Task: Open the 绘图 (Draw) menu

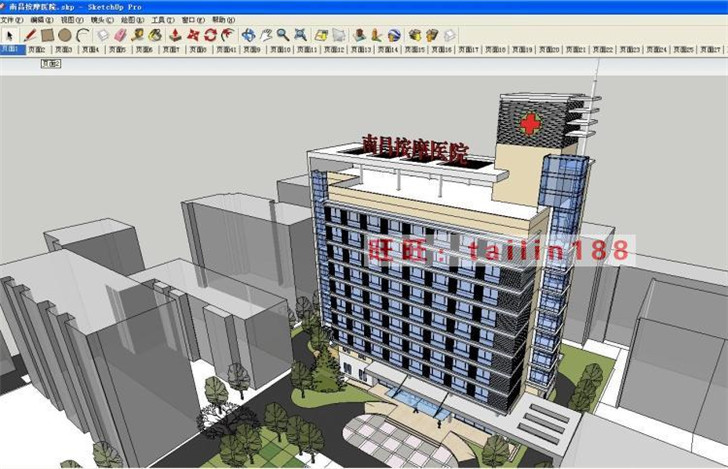Action: pos(132,20)
